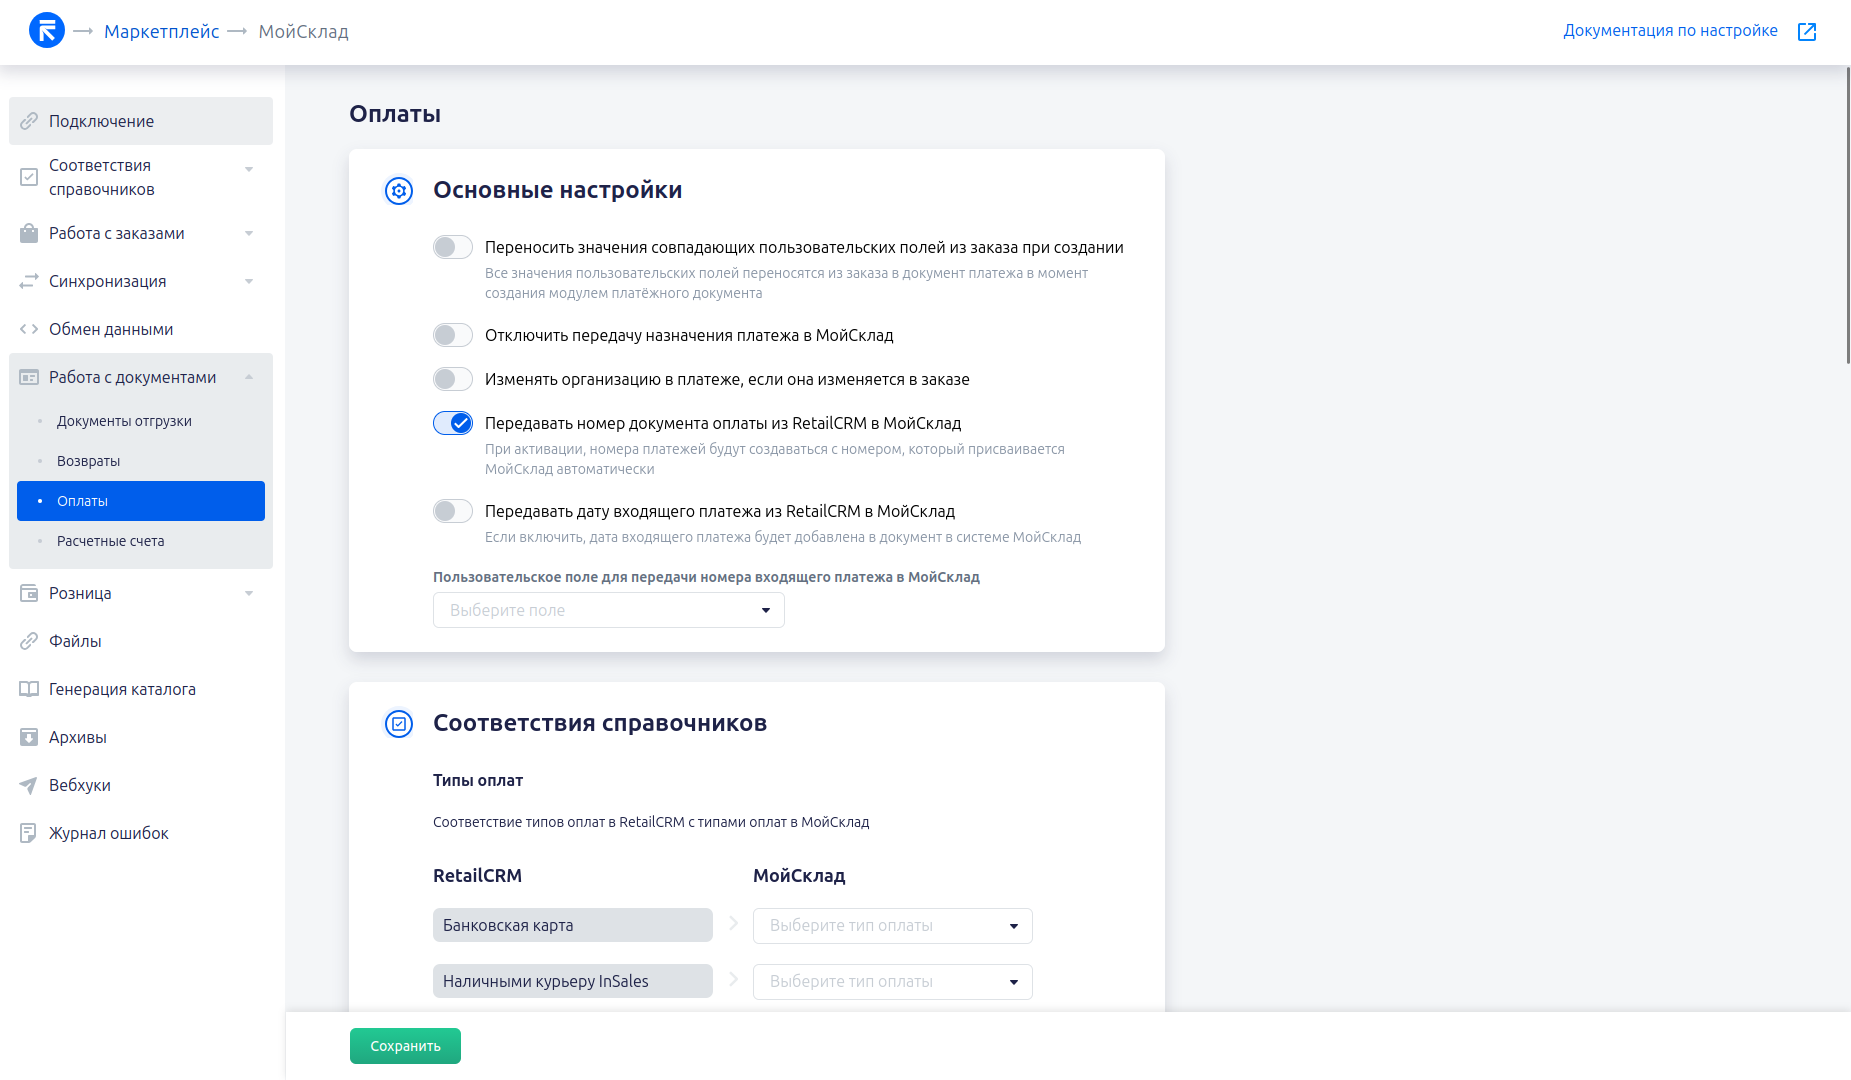Enable transferring matching custom fields toggle
The height and width of the screenshot is (1080, 1851).
pyautogui.click(x=453, y=247)
